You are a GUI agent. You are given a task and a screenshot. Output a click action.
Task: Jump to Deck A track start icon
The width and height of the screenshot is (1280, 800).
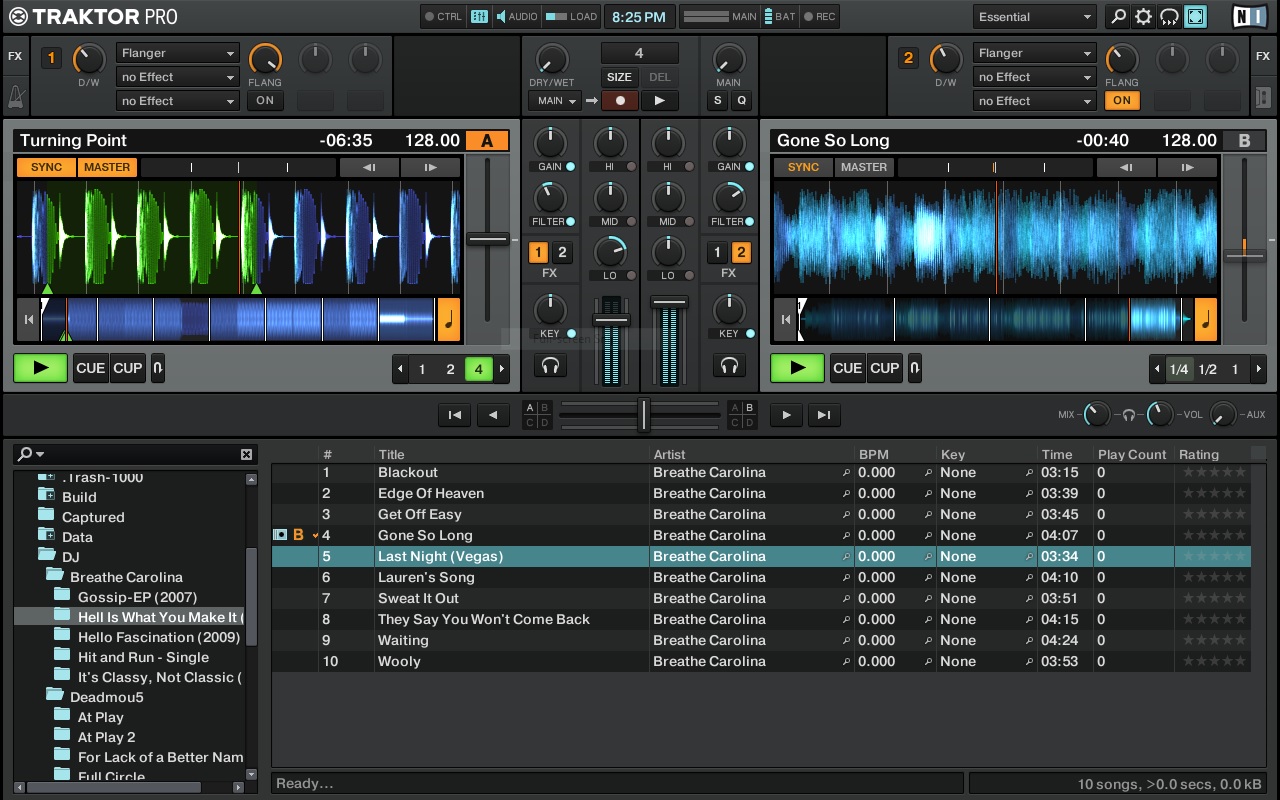click(29, 320)
